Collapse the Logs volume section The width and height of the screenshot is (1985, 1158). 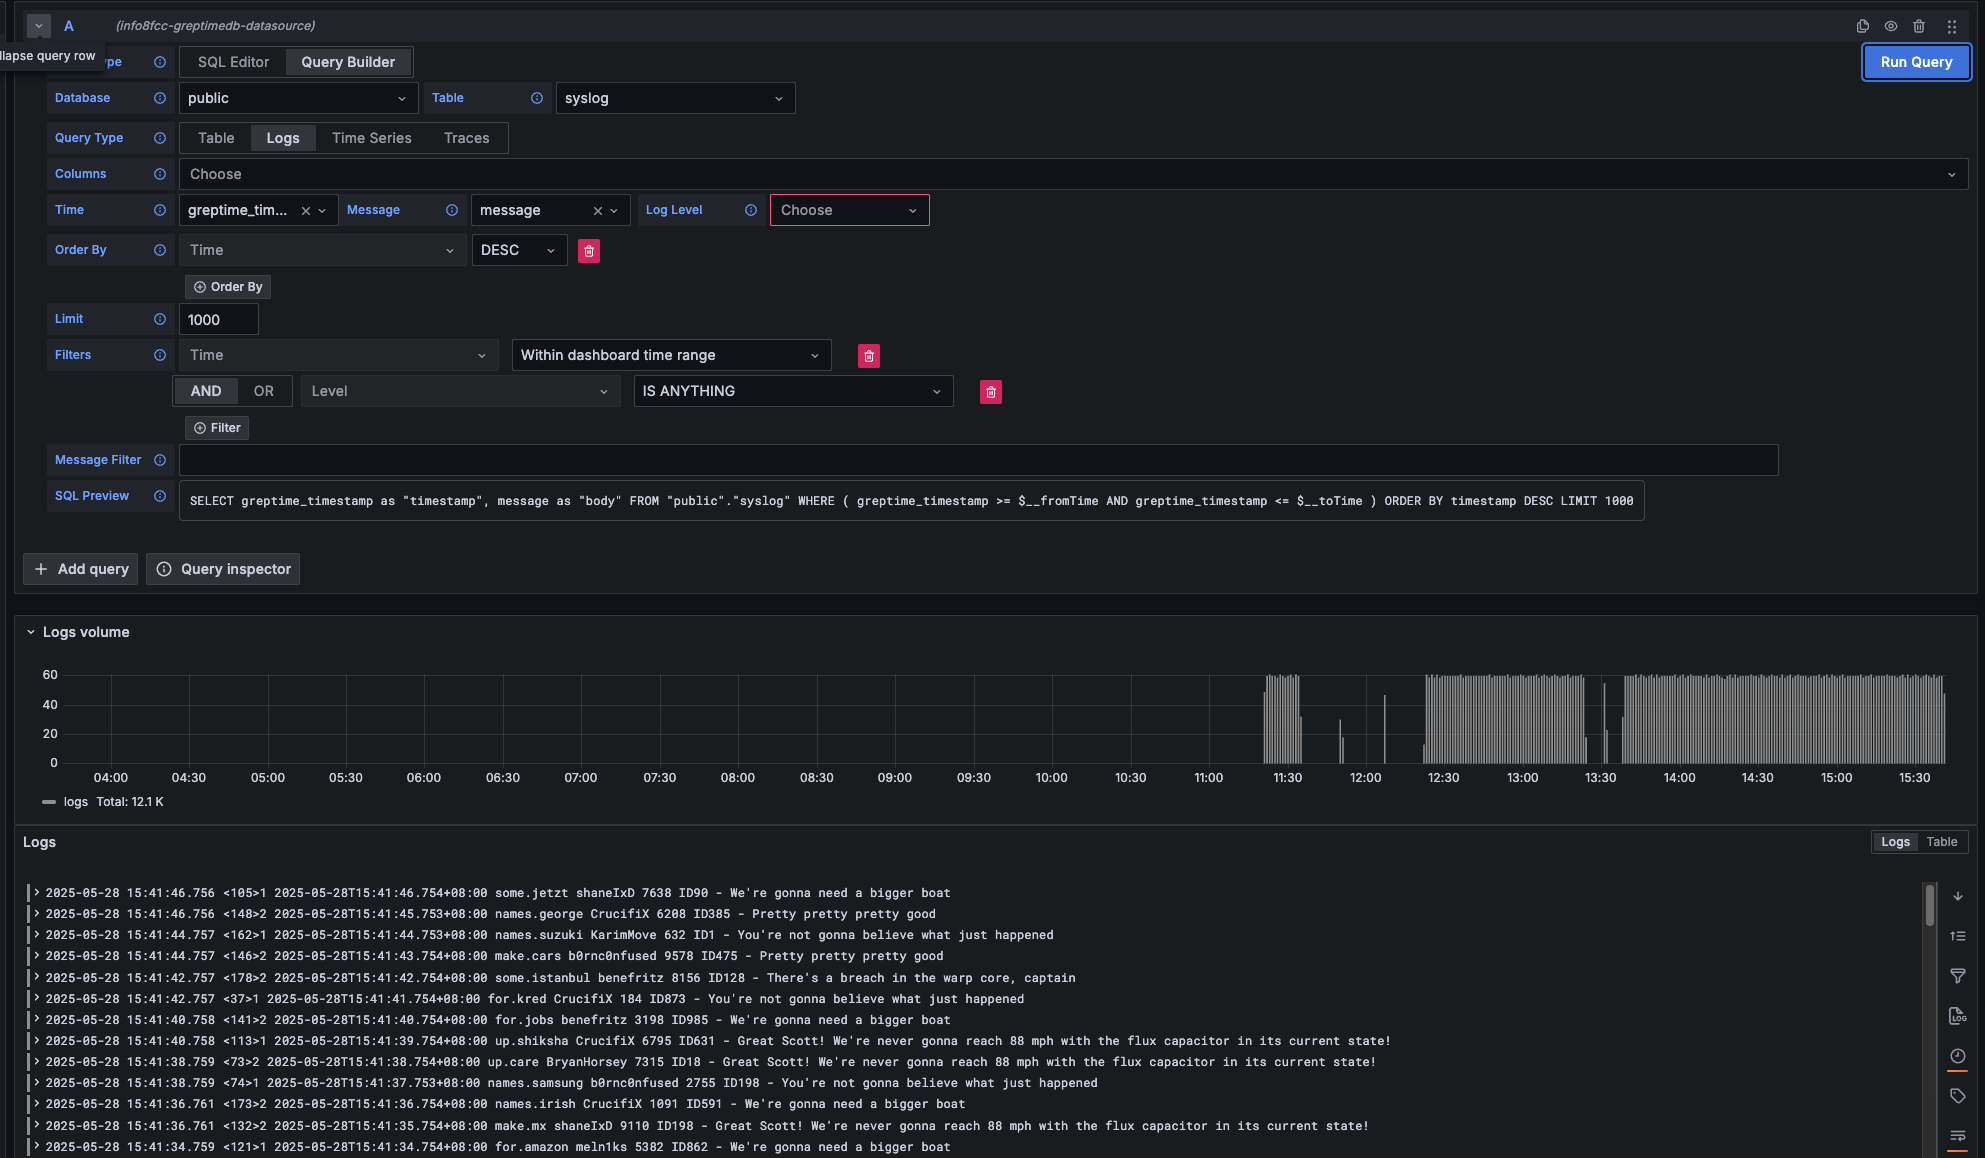coord(31,632)
